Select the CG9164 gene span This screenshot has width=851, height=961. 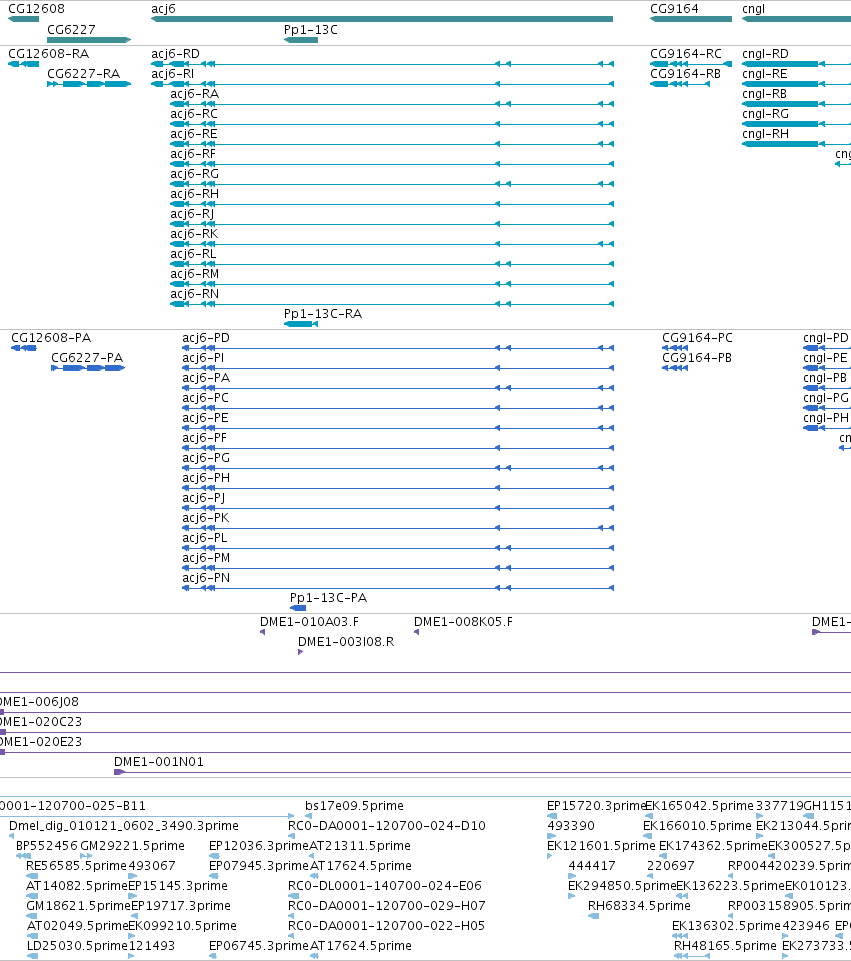click(x=691, y=19)
